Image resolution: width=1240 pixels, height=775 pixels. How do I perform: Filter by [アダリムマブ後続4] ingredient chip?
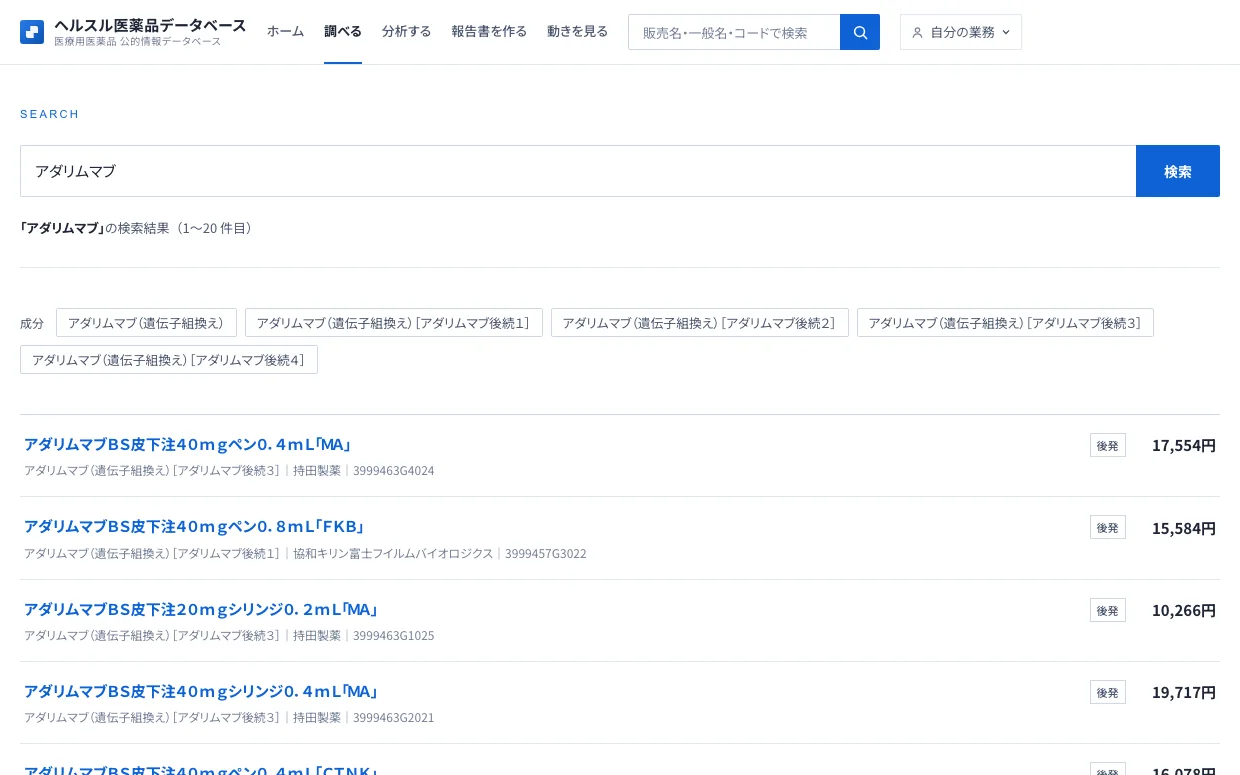tap(169, 359)
